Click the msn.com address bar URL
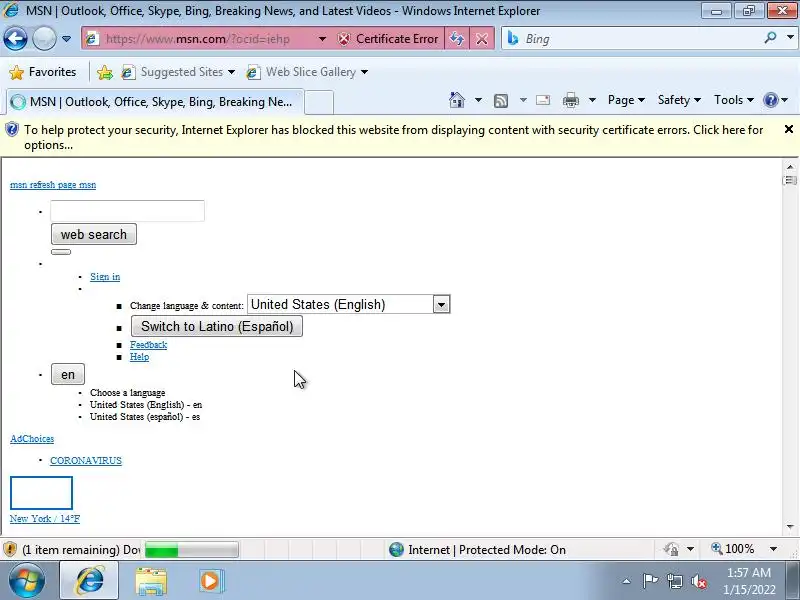 pyautogui.click(x=197, y=39)
